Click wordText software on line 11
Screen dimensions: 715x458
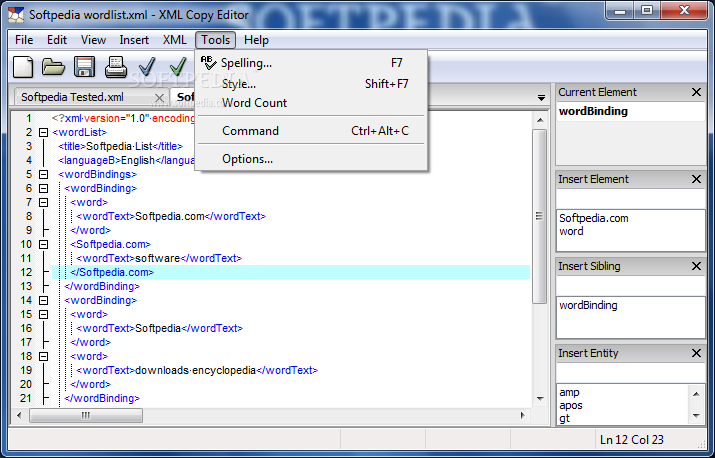pyautogui.click(x=159, y=259)
